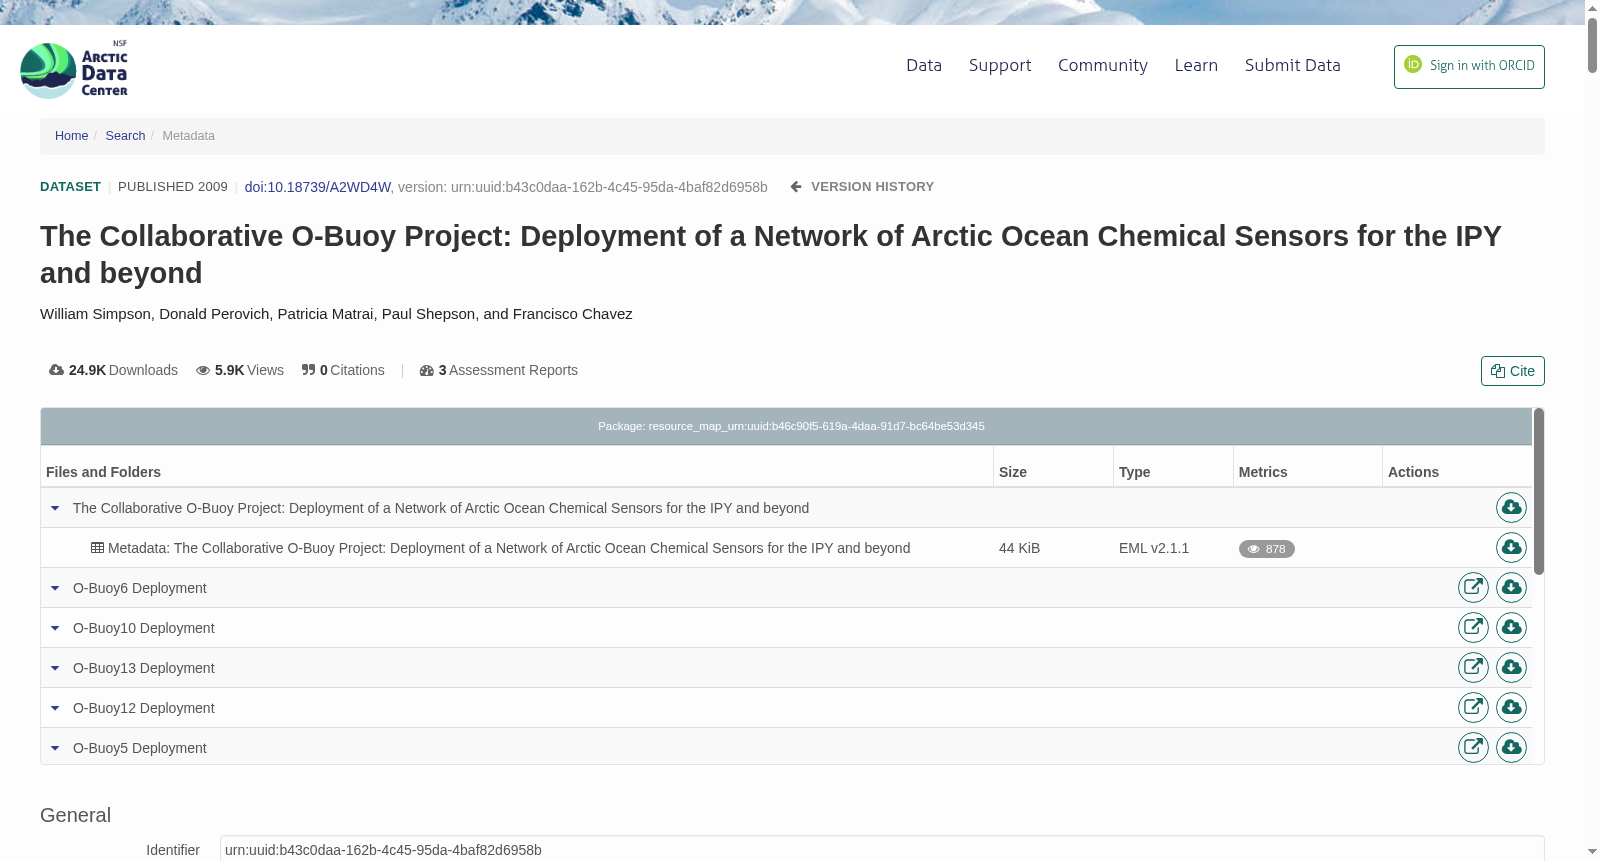Open O-Buoy13 Deployment in new view
Viewport: 1600px width, 861px height.
1473,668
